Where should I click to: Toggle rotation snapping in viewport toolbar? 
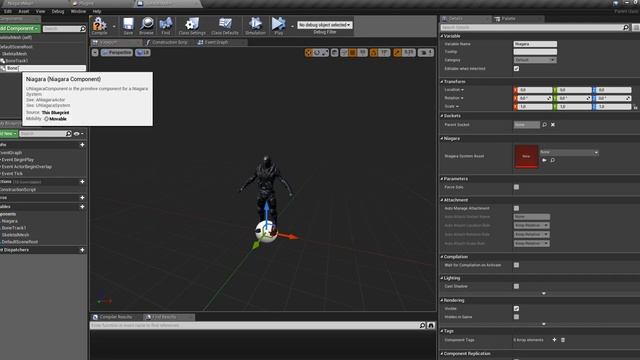374,53
